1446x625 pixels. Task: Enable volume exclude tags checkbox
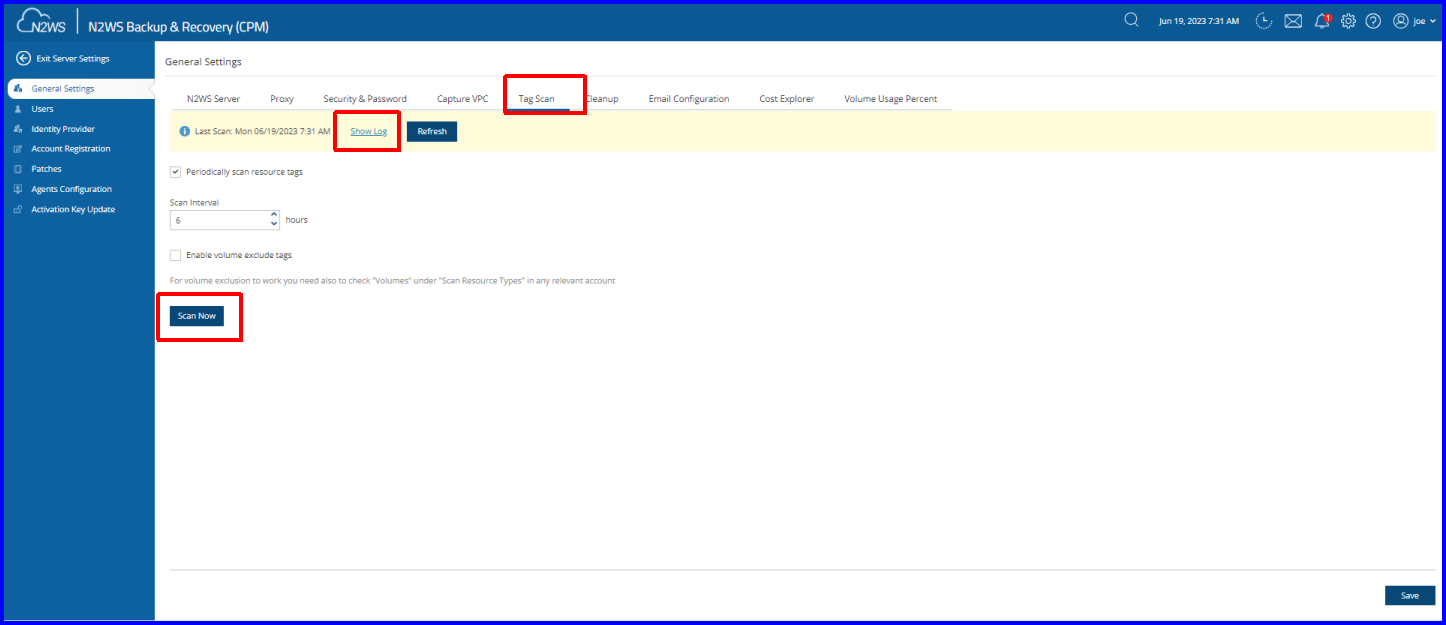176,255
